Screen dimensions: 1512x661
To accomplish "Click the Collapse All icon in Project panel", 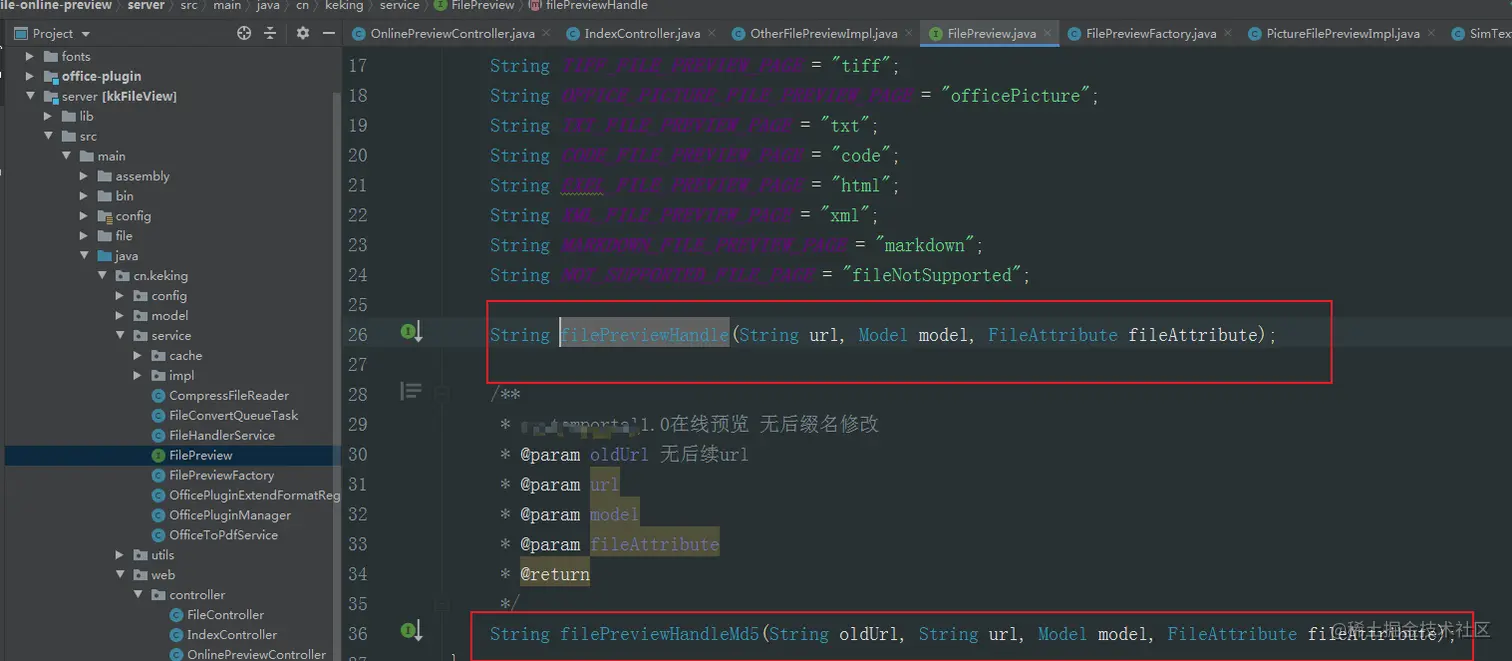I will [x=271, y=32].
